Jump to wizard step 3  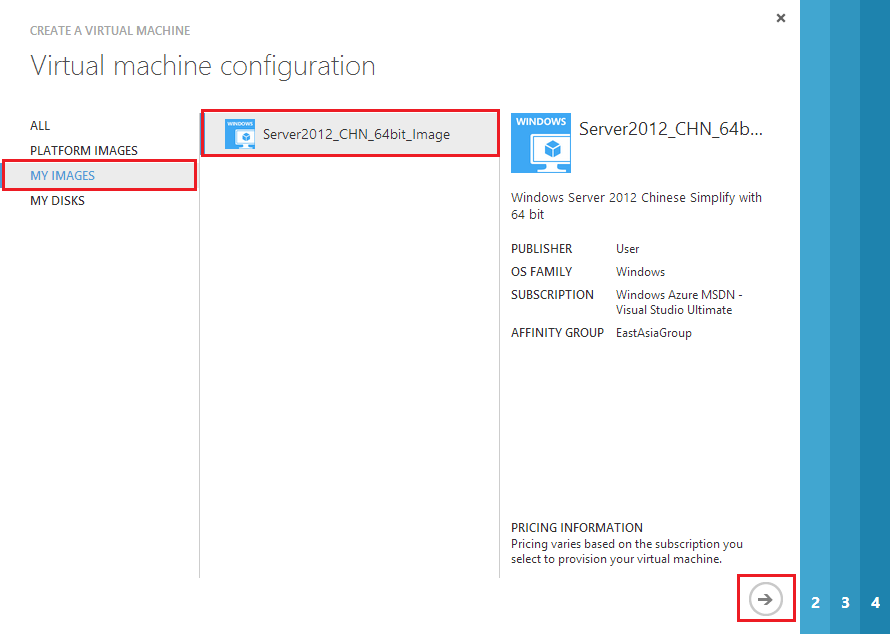coord(845,602)
